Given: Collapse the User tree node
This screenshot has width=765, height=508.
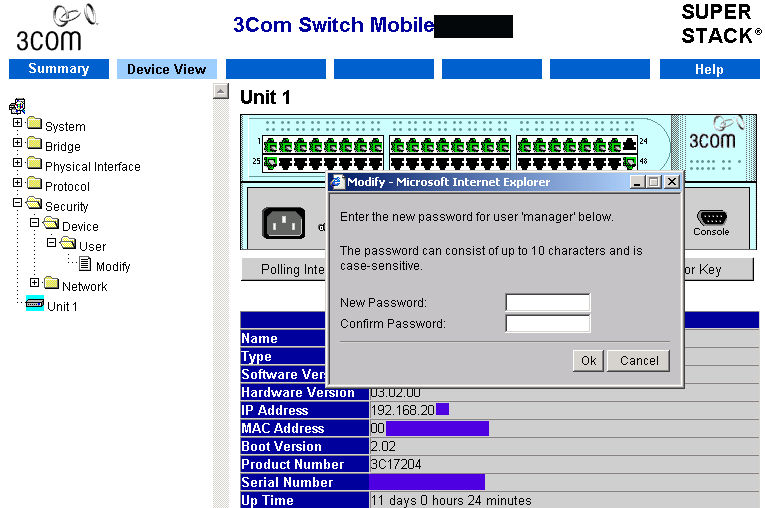Looking at the screenshot, I should (52, 243).
